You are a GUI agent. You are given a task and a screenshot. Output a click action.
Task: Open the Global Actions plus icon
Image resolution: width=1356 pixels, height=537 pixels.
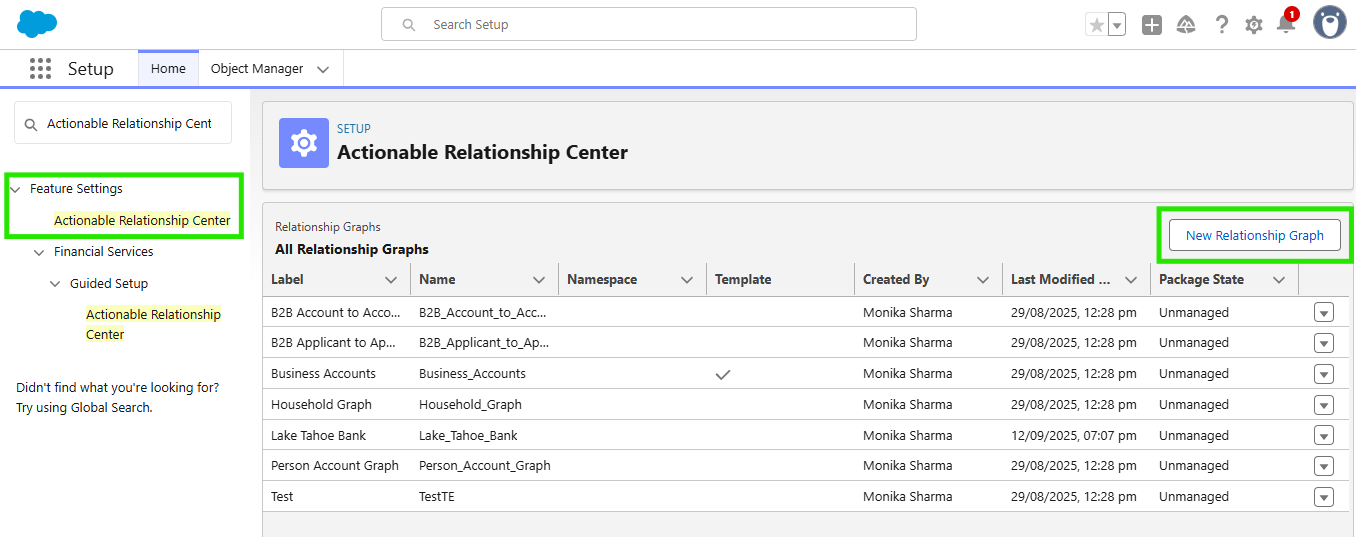[x=1152, y=25]
